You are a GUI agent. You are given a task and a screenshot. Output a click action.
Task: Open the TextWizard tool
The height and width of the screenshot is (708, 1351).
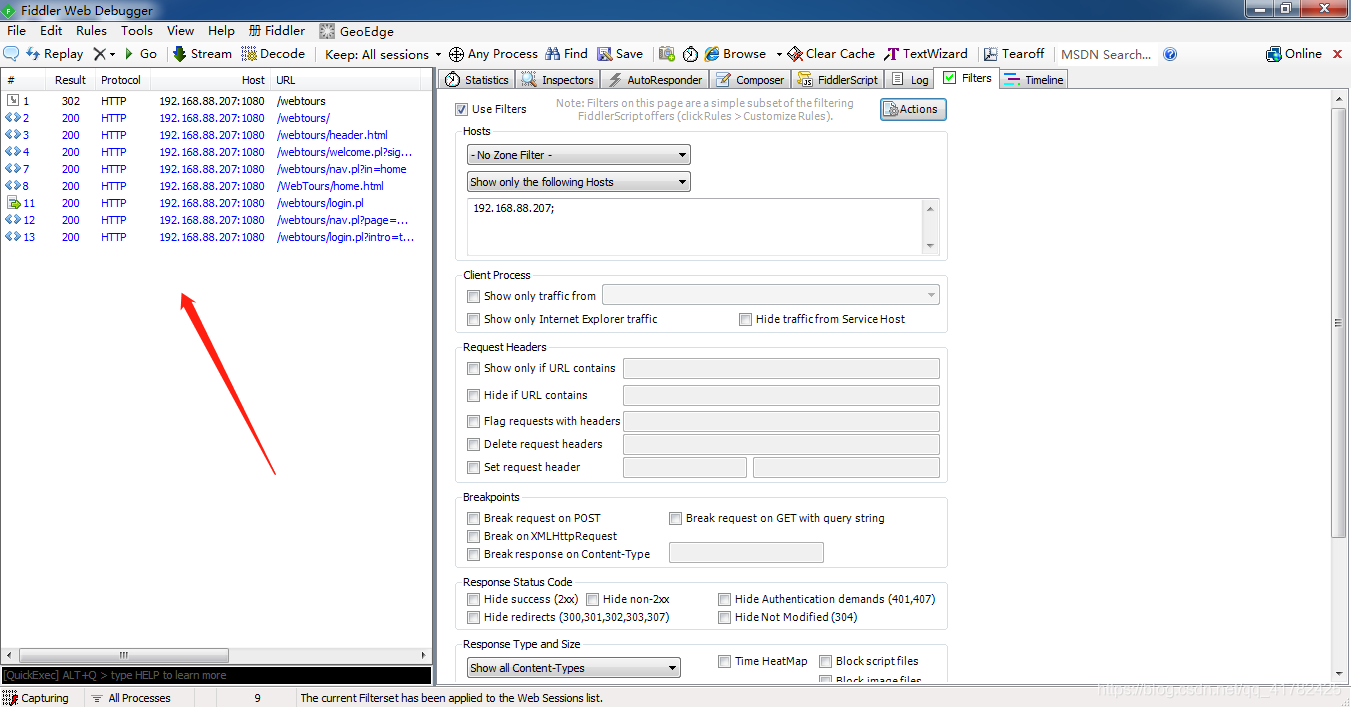(x=926, y=54)
